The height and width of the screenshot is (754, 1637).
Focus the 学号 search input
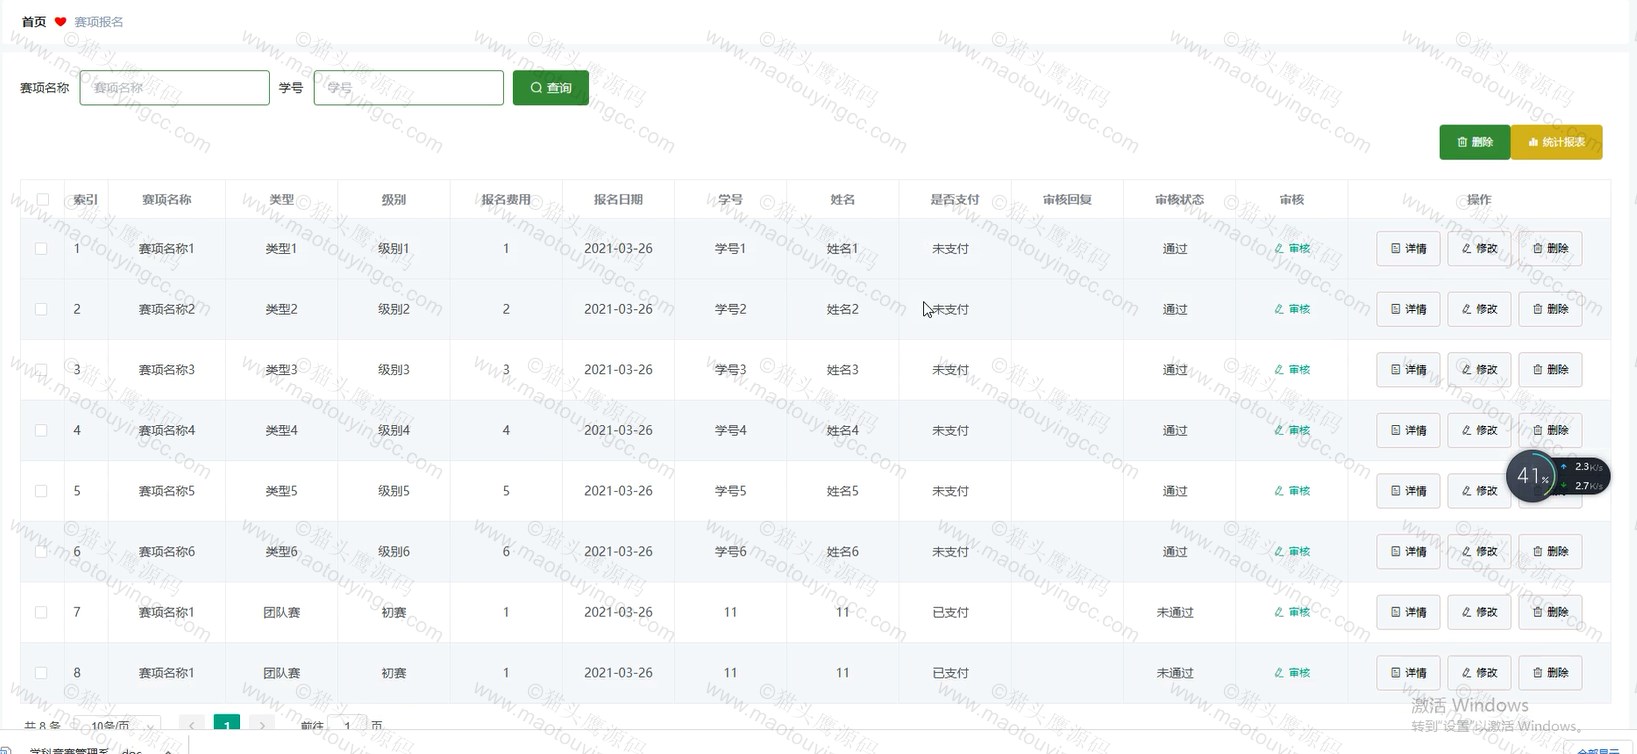point(408,88)
